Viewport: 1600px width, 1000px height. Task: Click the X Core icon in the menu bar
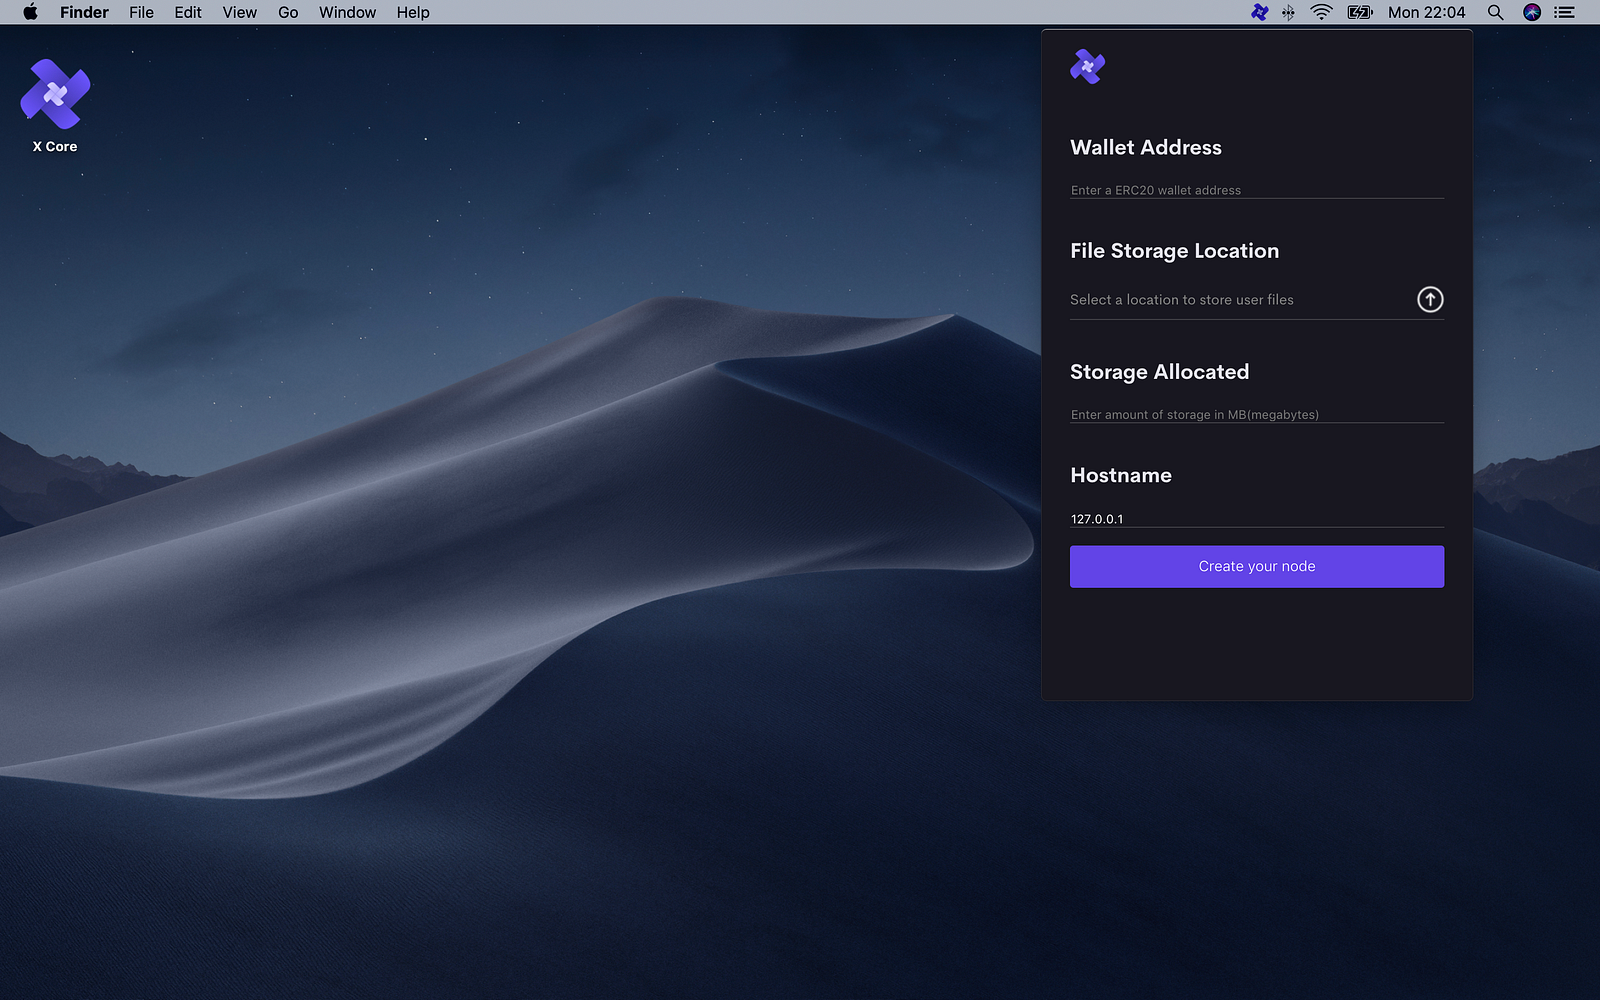[x=1260, y=12]
